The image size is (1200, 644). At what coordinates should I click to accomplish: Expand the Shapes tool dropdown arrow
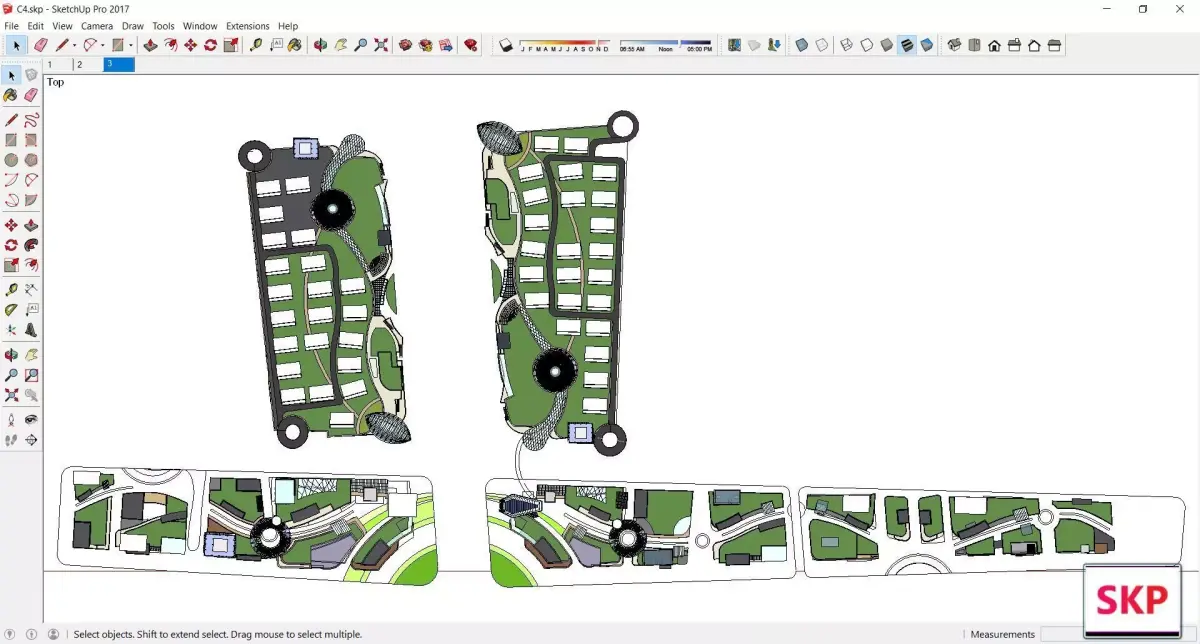point(130,46)
